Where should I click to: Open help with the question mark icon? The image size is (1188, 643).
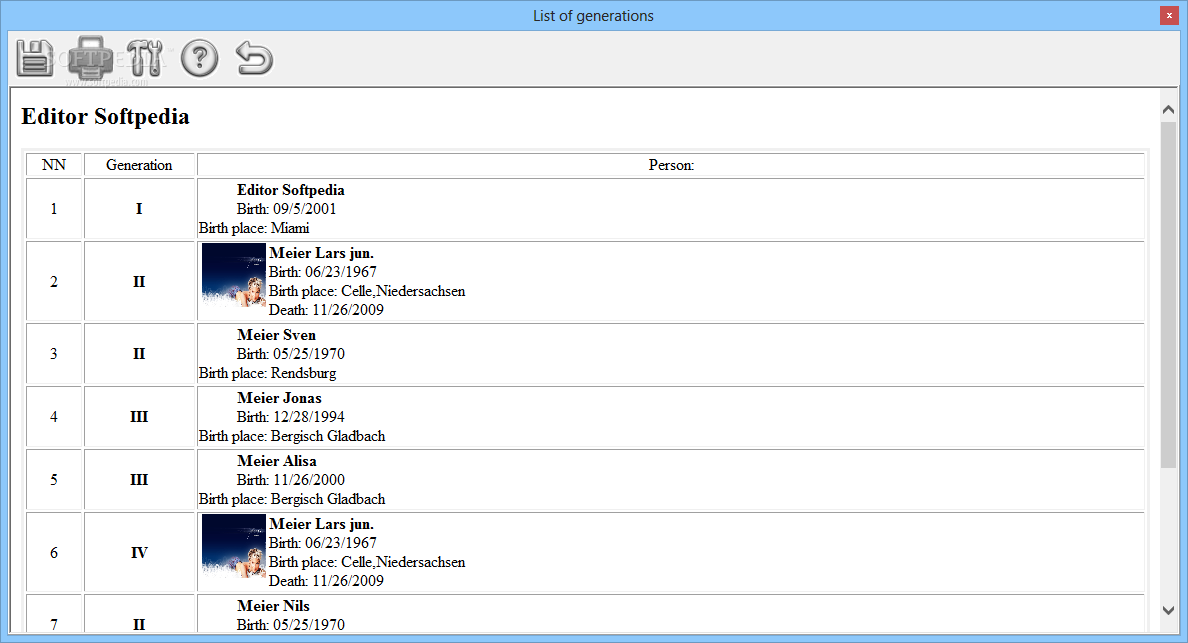pyautogui.click(x=199, y=58)
